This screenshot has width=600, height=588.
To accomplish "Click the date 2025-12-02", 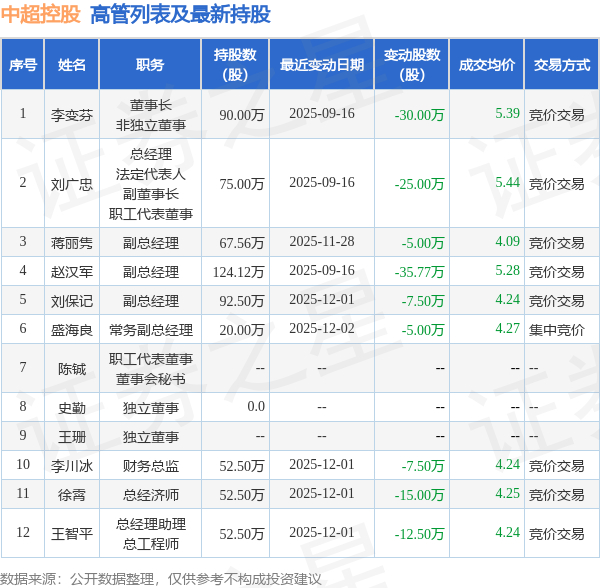I will tap(322, 329).
